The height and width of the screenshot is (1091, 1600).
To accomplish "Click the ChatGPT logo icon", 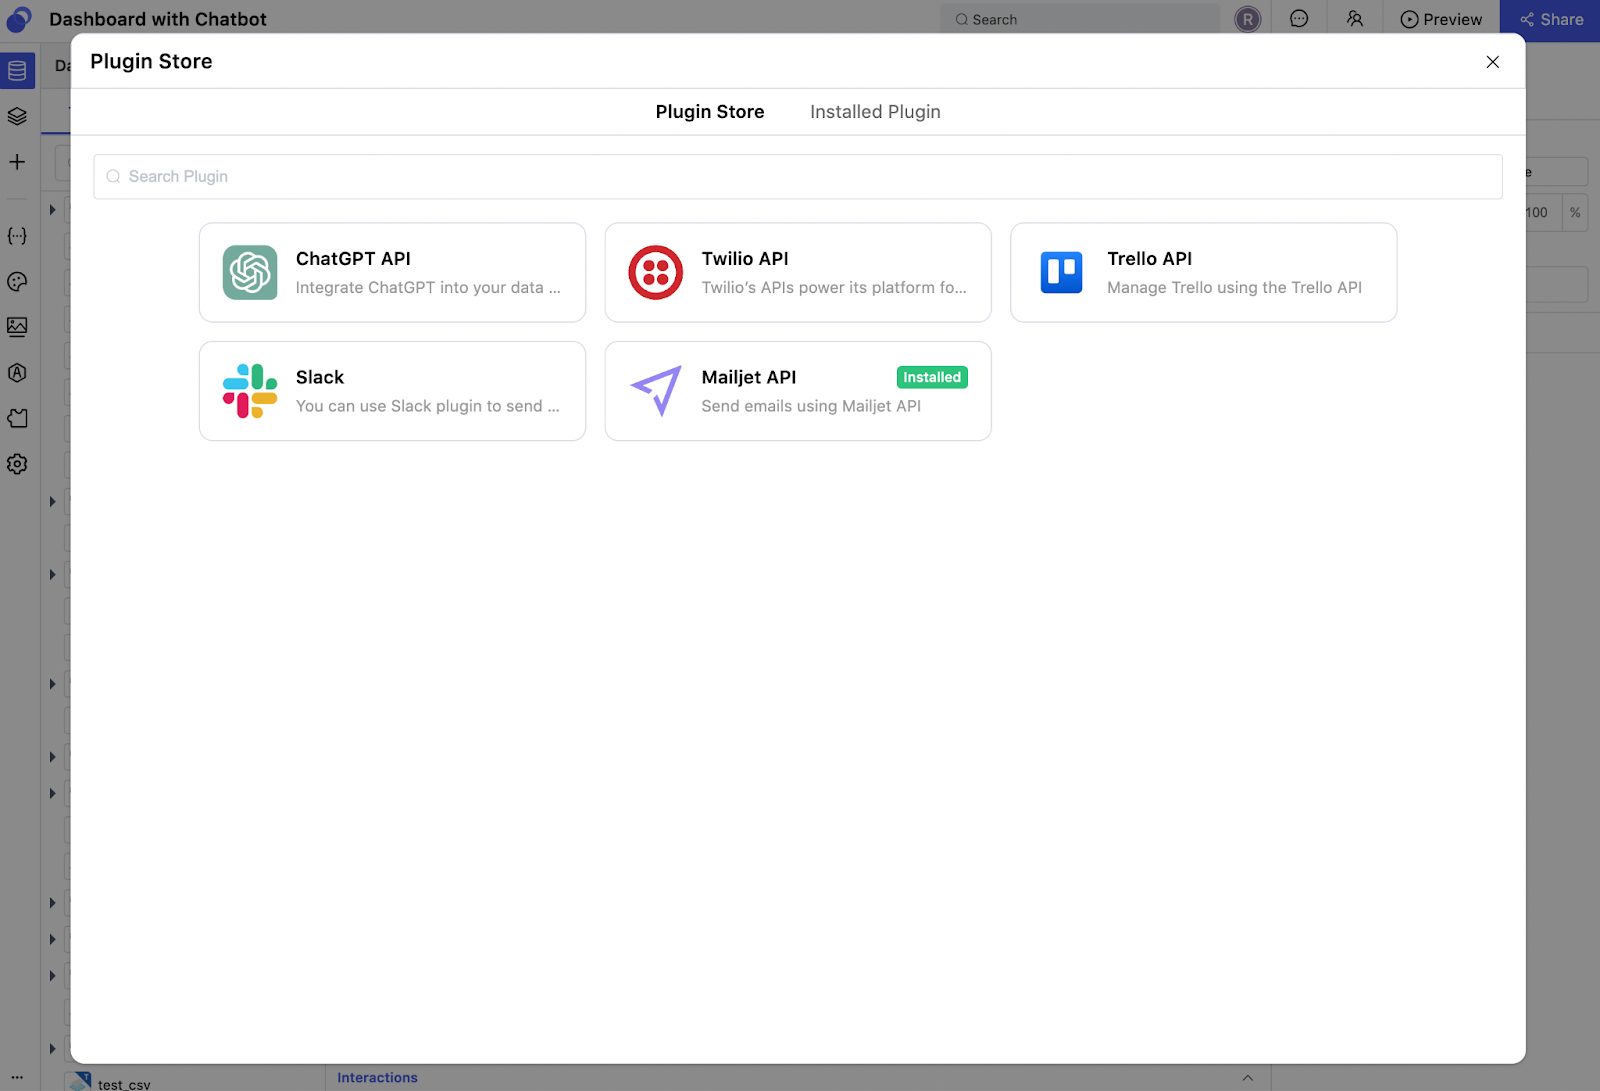I will (x=250, y=272).
